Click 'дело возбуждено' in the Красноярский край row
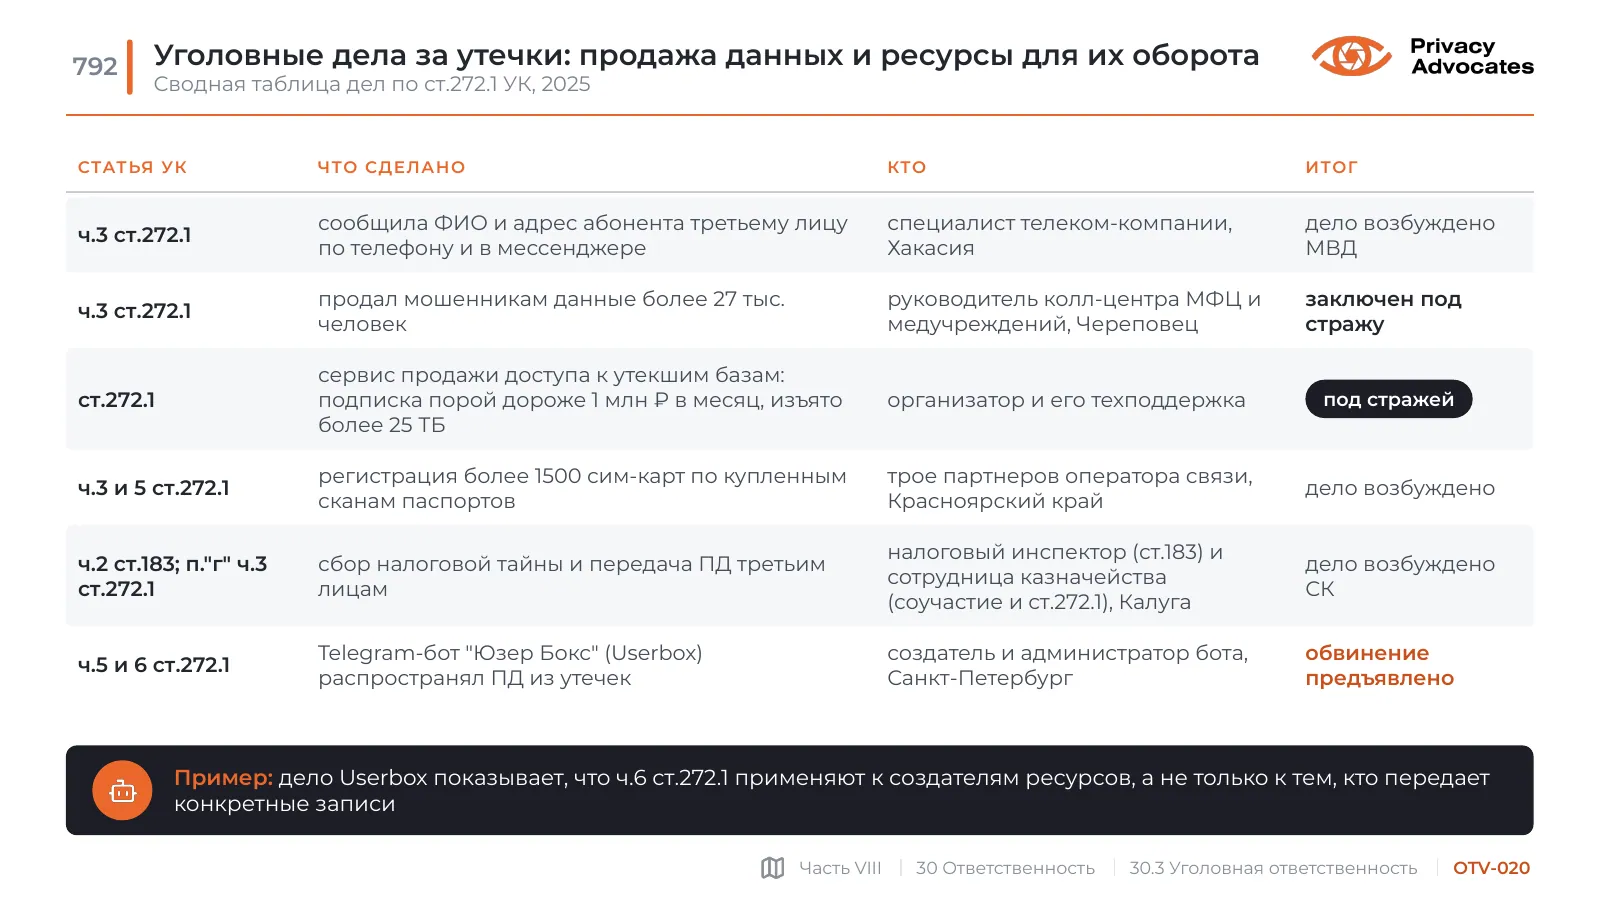This screenshot has height=900, width=1601. [x=1400, y=488]
